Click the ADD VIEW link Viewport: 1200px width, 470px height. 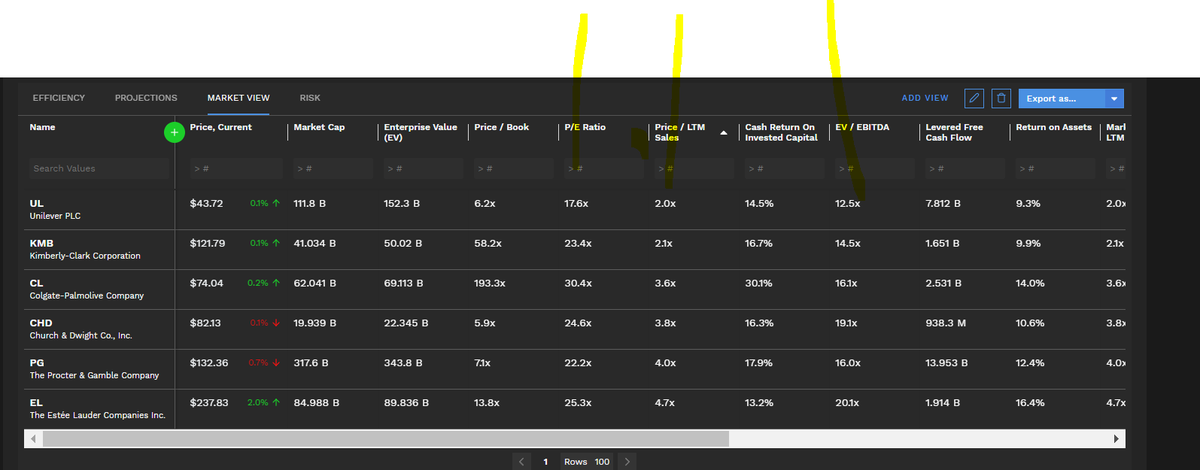point(925,98)
